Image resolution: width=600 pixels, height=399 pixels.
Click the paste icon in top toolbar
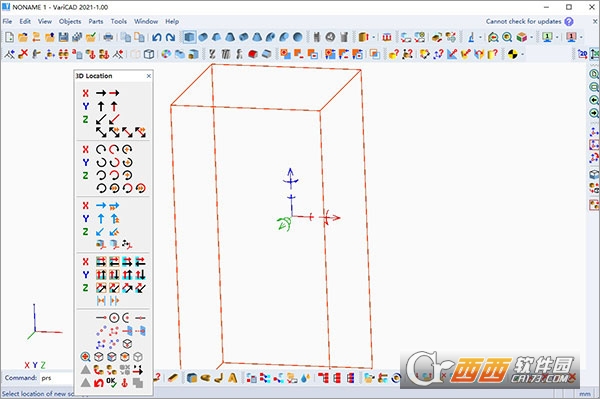tap(139, 37)
